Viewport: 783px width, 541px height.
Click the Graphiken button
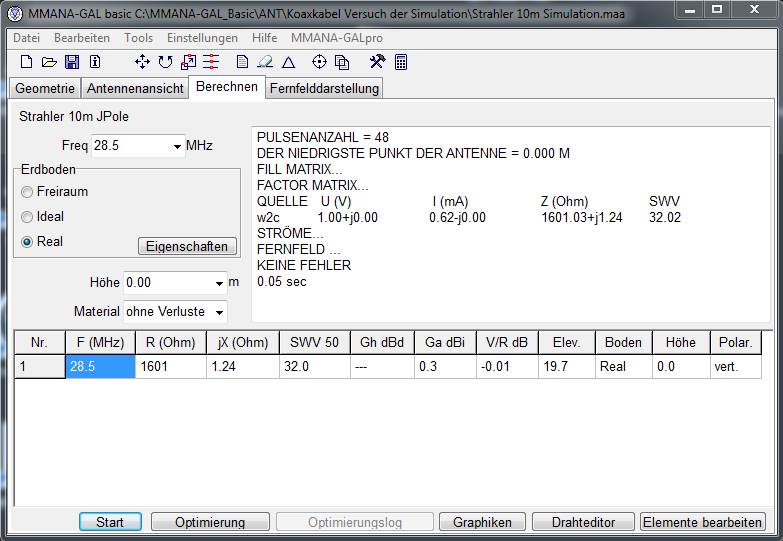(x=482, y=522)
